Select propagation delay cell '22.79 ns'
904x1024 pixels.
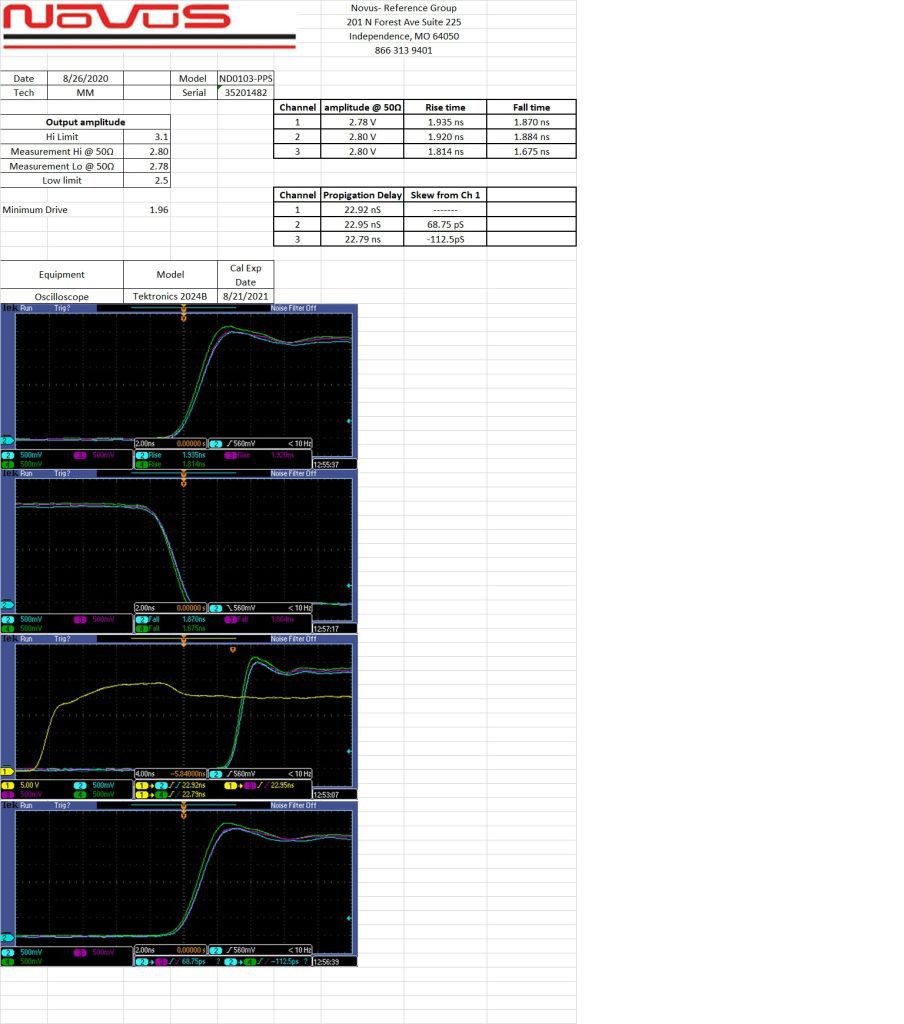tap(363, 239)
